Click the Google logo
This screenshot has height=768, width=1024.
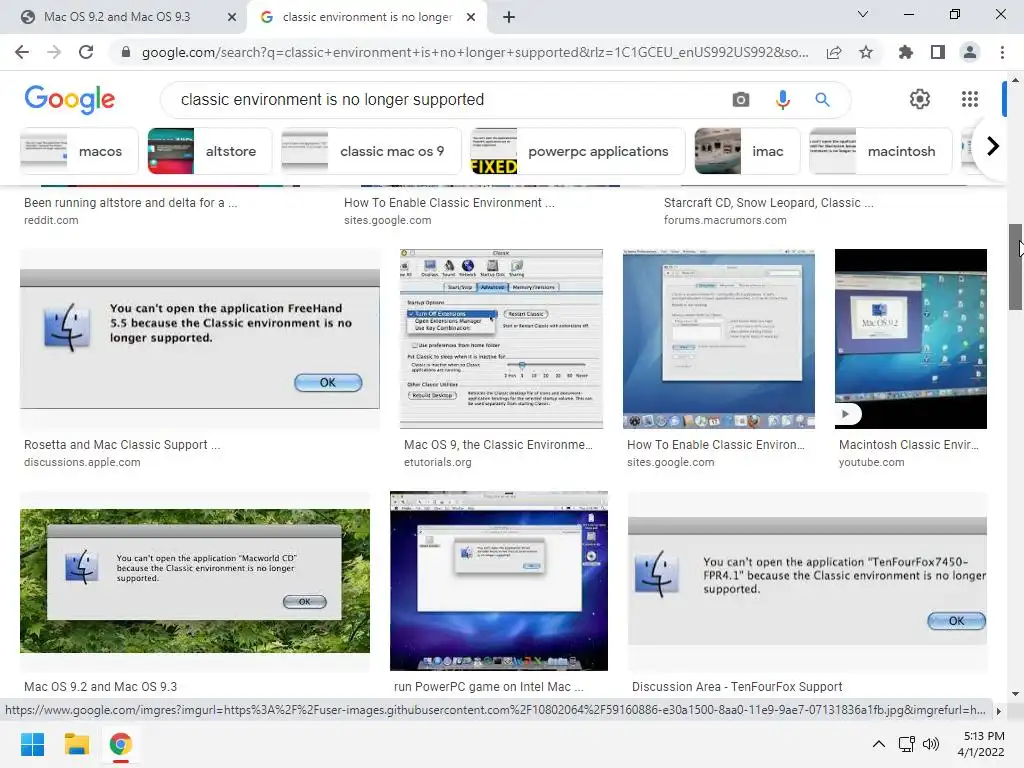point(69,99)
